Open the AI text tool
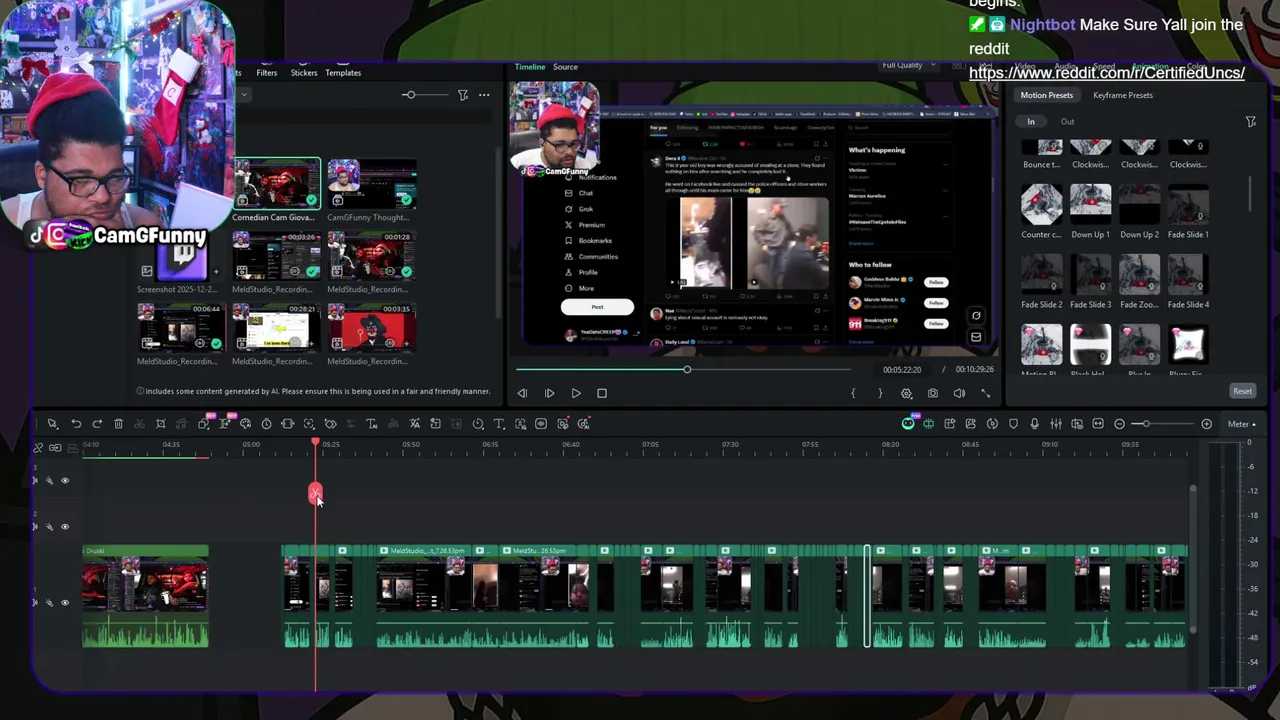Viewport: 1280px width, 720px height. pos(372,424)
